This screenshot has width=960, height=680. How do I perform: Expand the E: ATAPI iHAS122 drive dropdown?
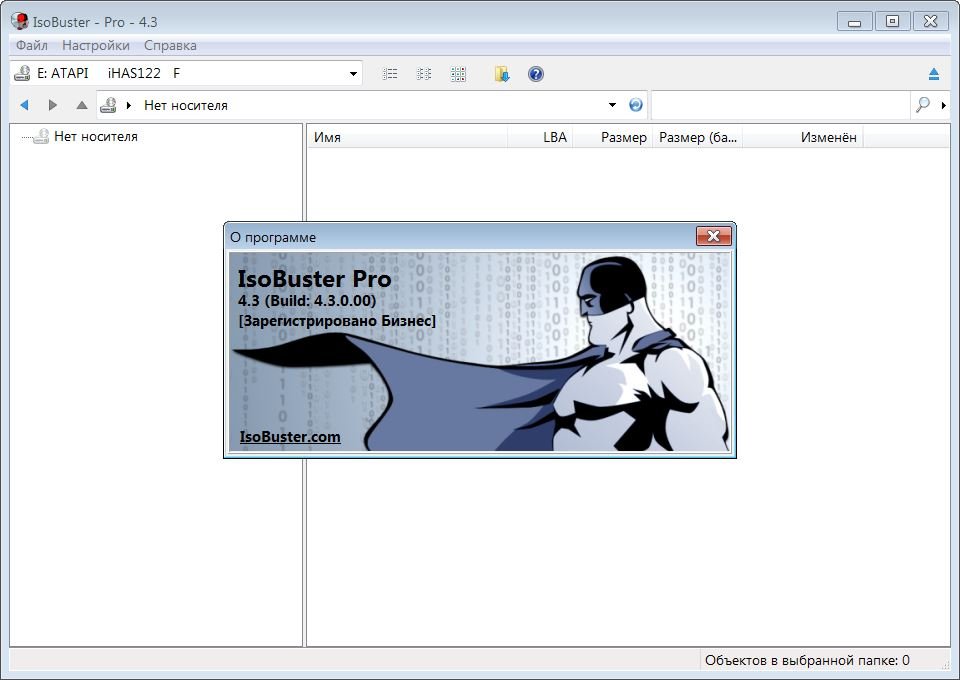353,74
